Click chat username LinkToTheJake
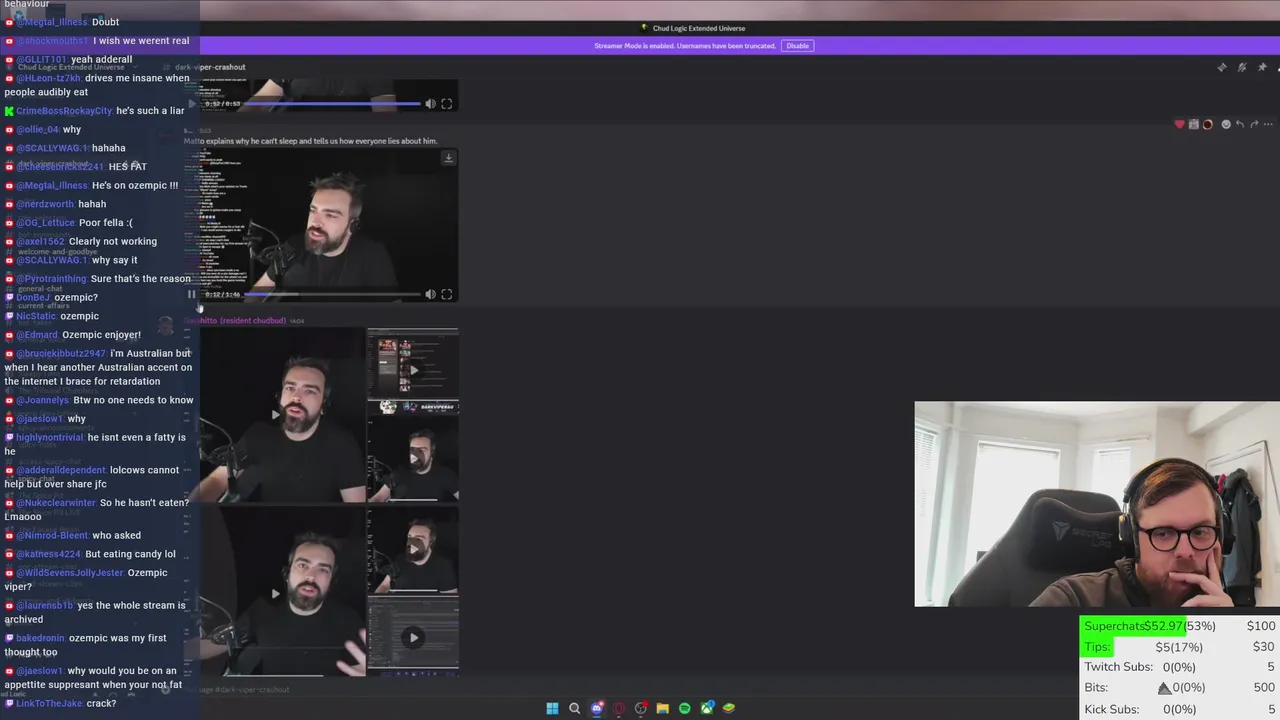The height and width of the screenshot is (720, 1280). [49, 704]
